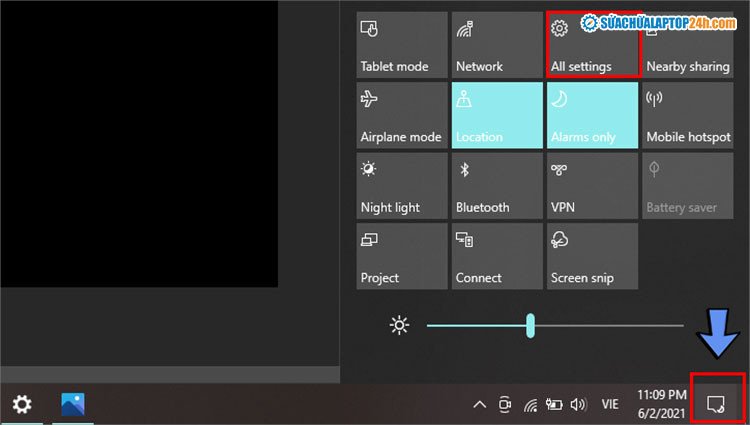Turn on Mobile hotspot tile
This screenshot has width=750, height=425.
click(x=687, y=115)
